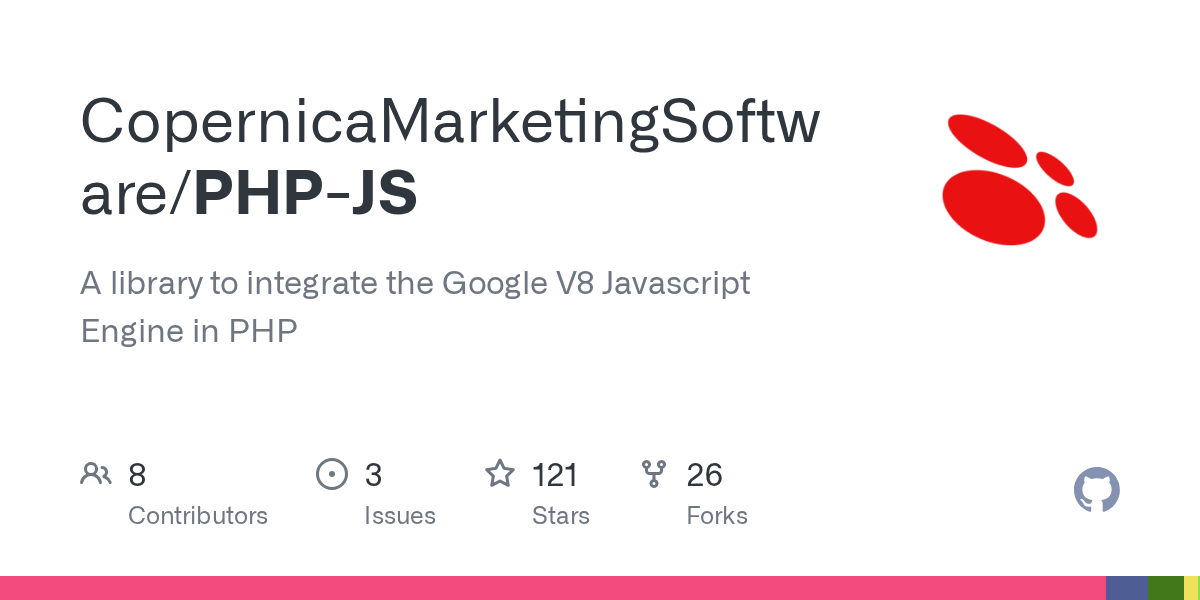Click the fork icon

(654, 474)
